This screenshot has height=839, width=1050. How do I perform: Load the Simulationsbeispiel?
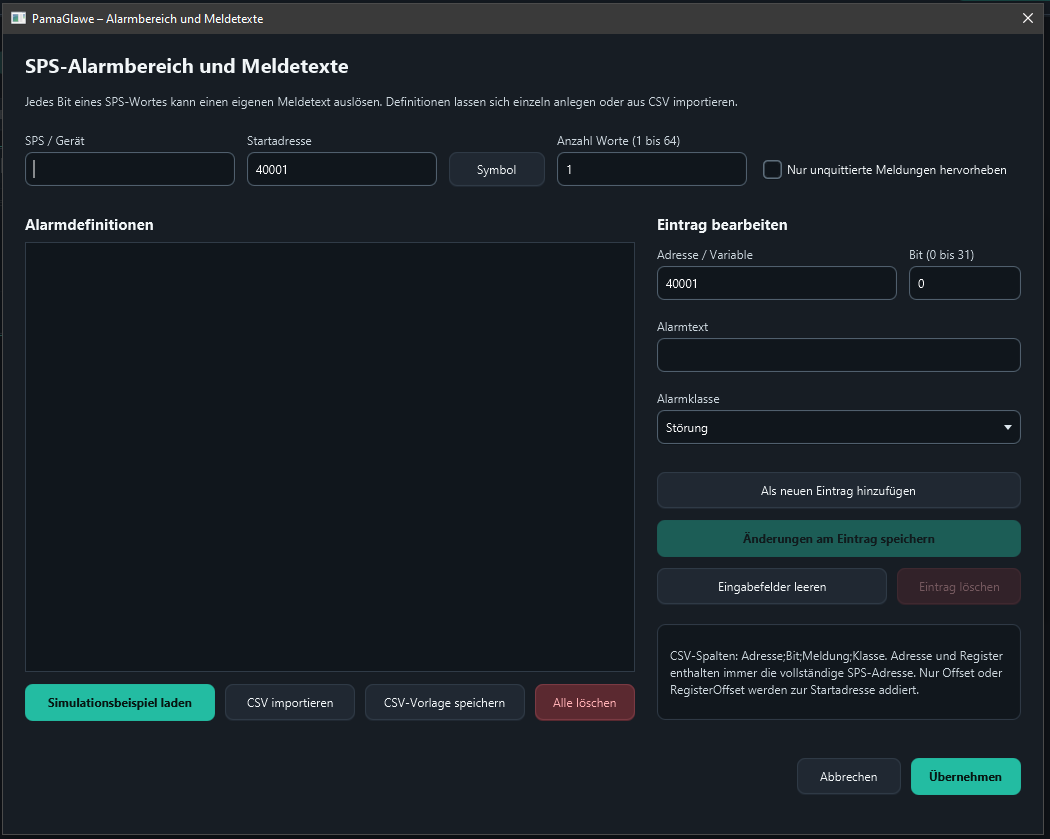pyautogui.click(x=120, y=702)
